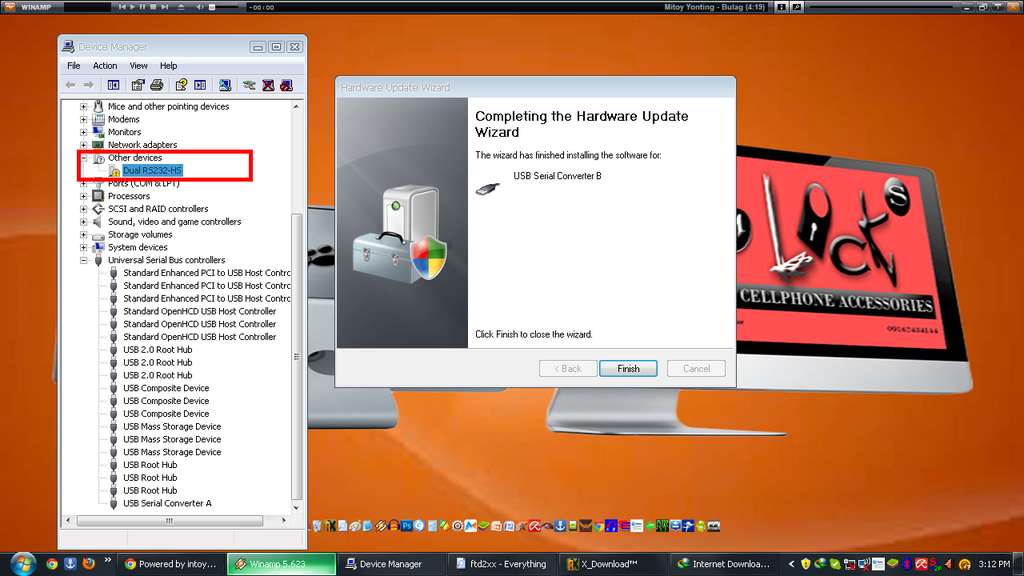Expand the Network adapters node
The width and height of the screenshot is (1024, 576).
84,145
